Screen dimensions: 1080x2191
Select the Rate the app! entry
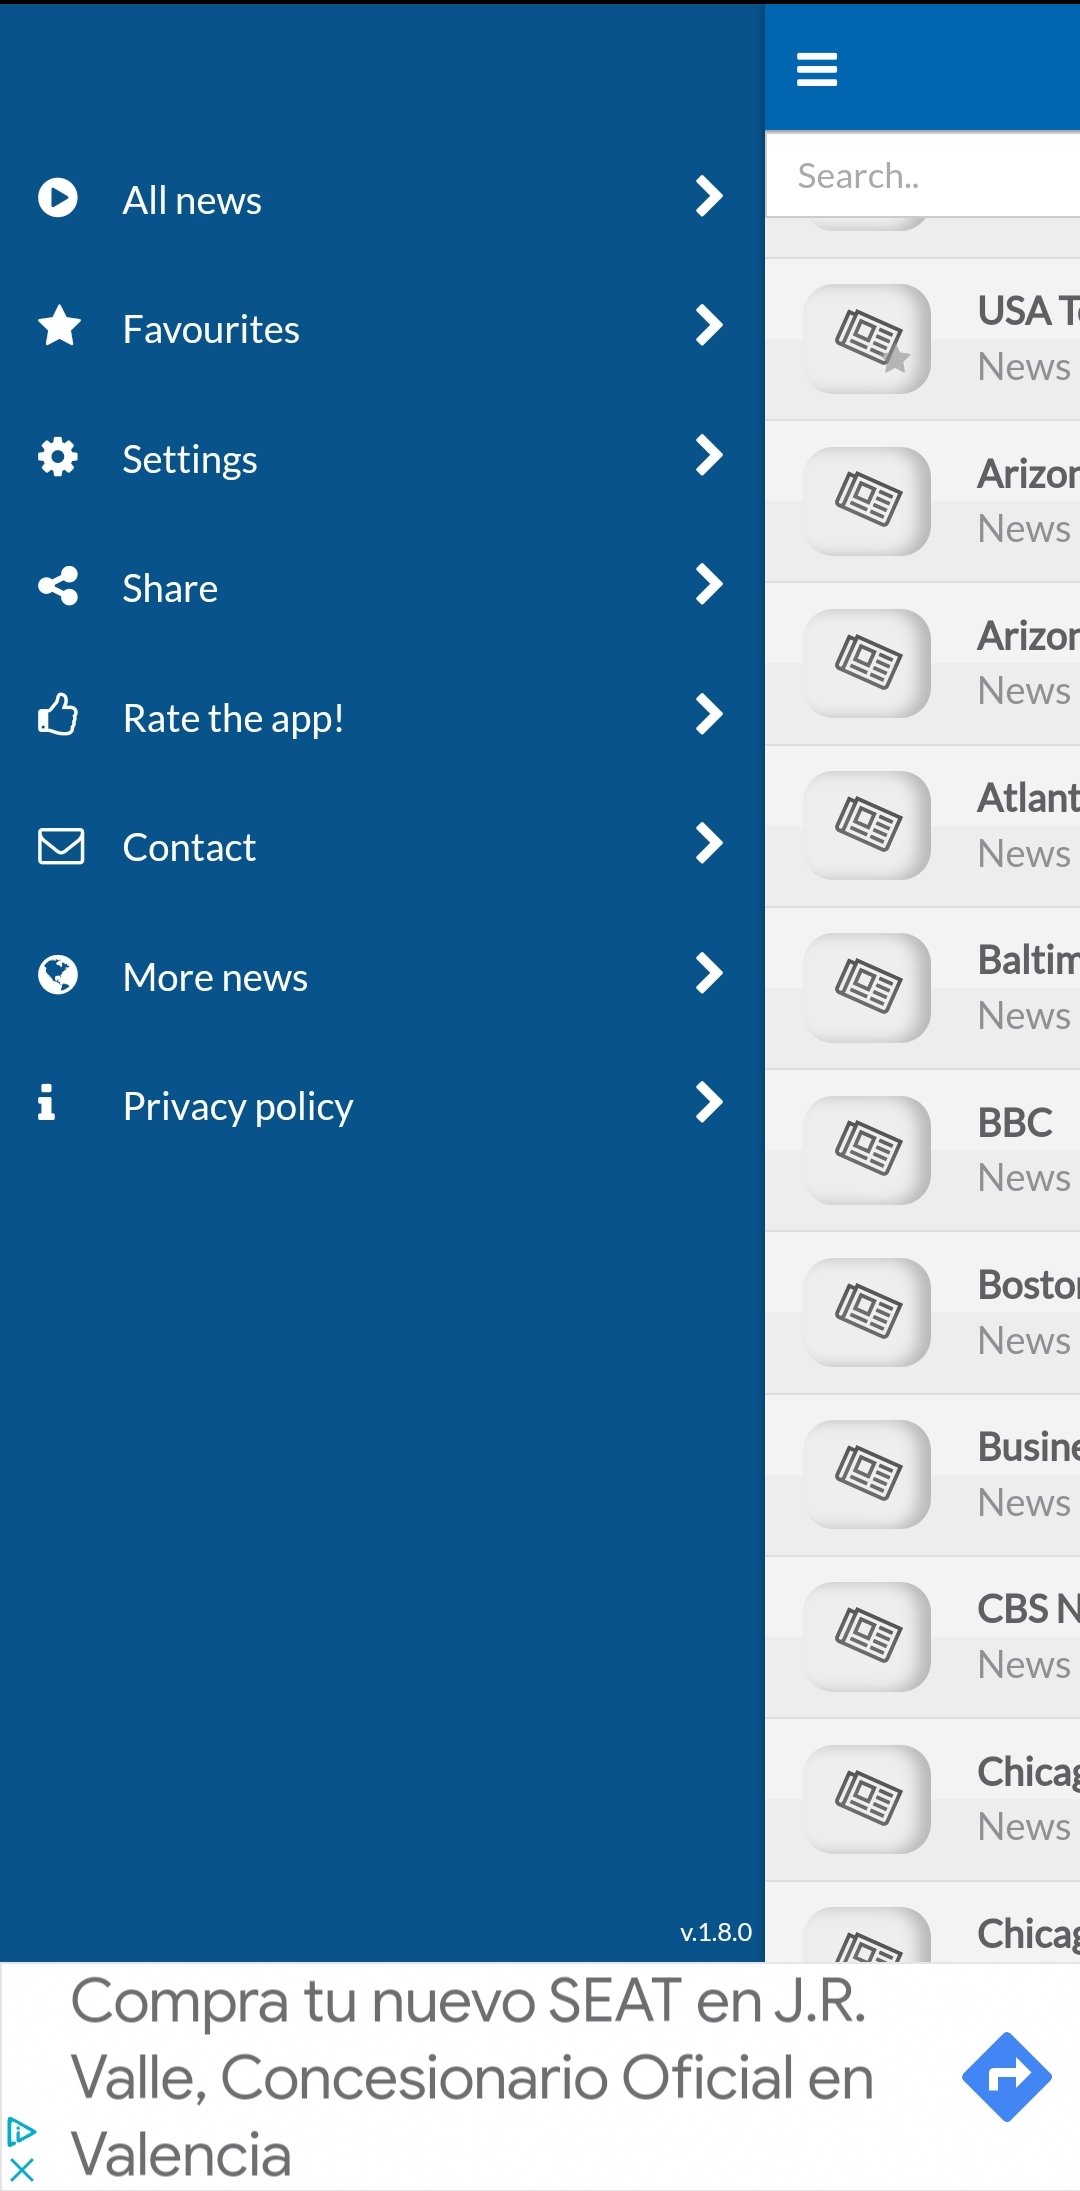233,718
